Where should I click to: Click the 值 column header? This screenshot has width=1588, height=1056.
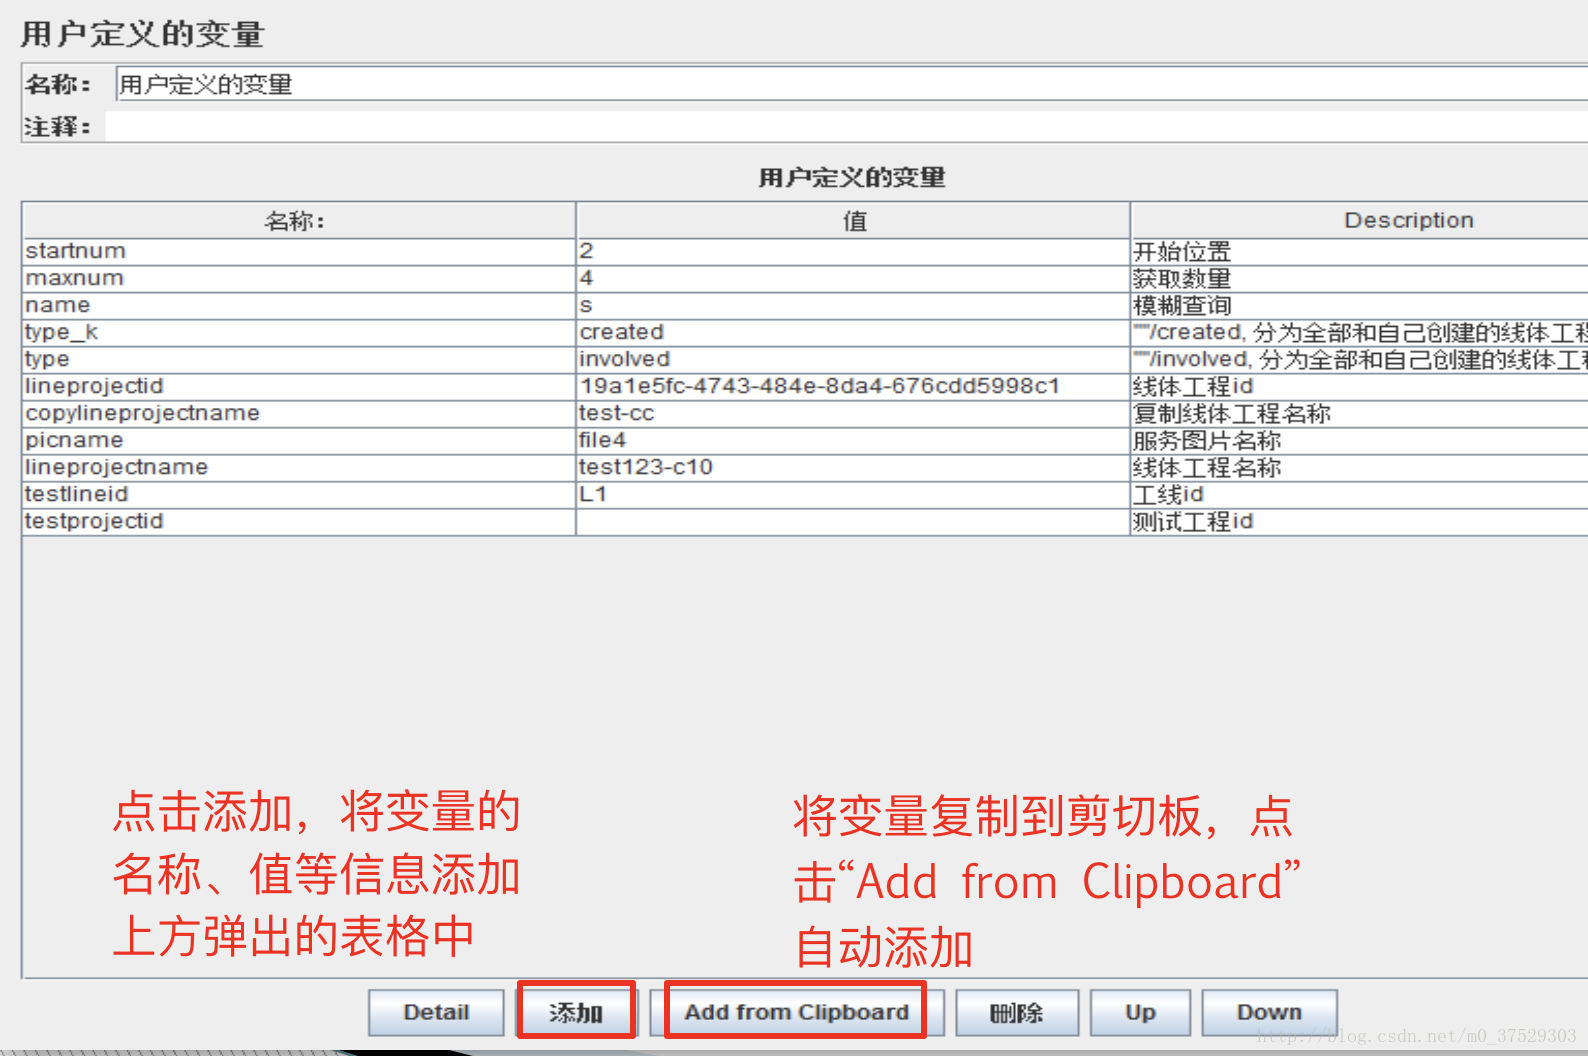point(853,220)
